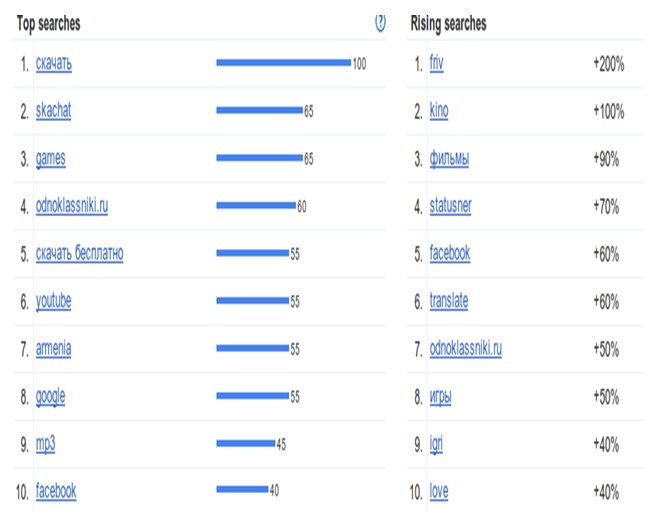
Task: Open the 'friv' rising search link
Action: (436, 63)
